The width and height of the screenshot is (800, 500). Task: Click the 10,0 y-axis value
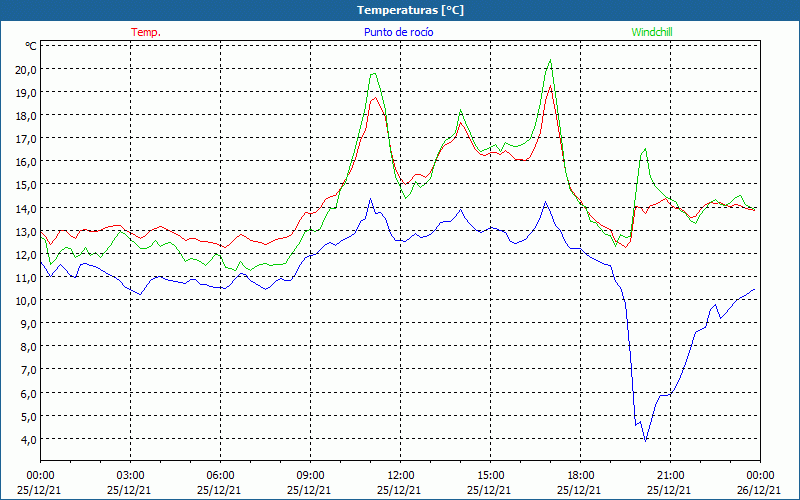26,301
